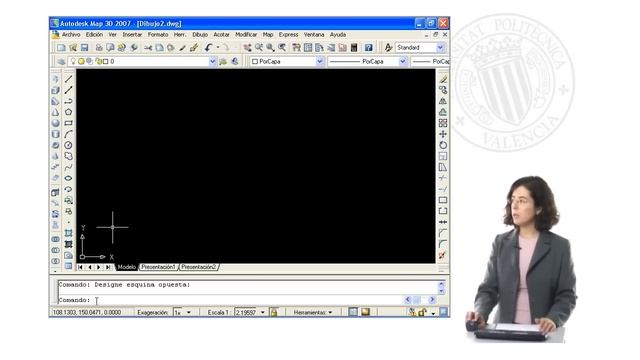This screenshot has width=640, height=360.
Task: Open Layer Properties Manager icon
Action: tap(61, 62)
